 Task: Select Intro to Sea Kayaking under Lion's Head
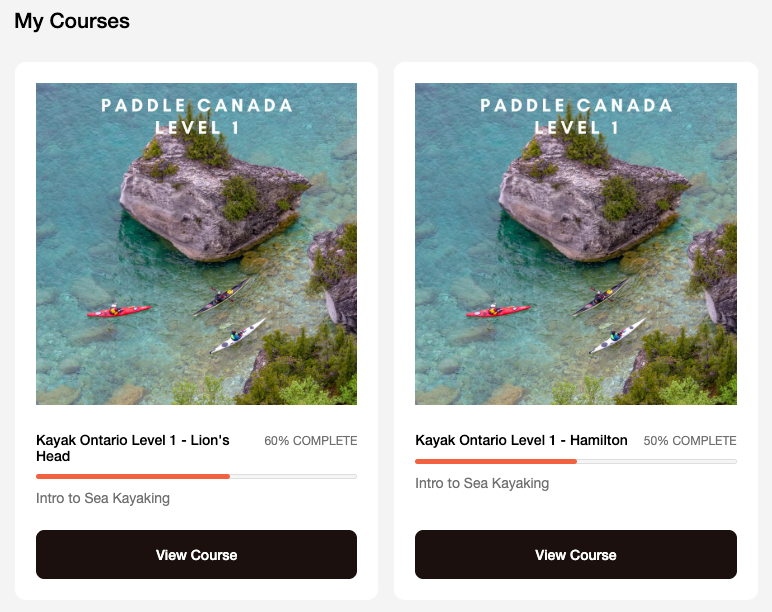click(x=103, y=498)
